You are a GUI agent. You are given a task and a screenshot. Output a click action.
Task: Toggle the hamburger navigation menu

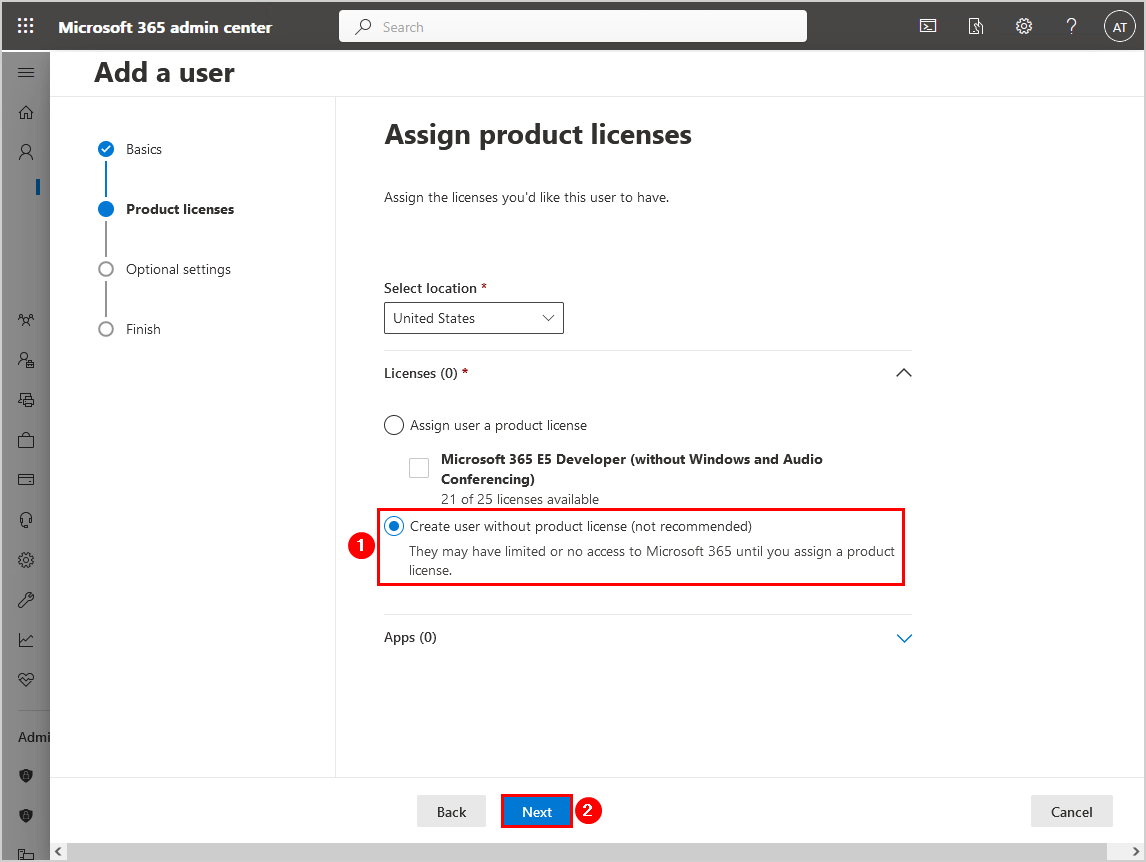tap(26, 73)
